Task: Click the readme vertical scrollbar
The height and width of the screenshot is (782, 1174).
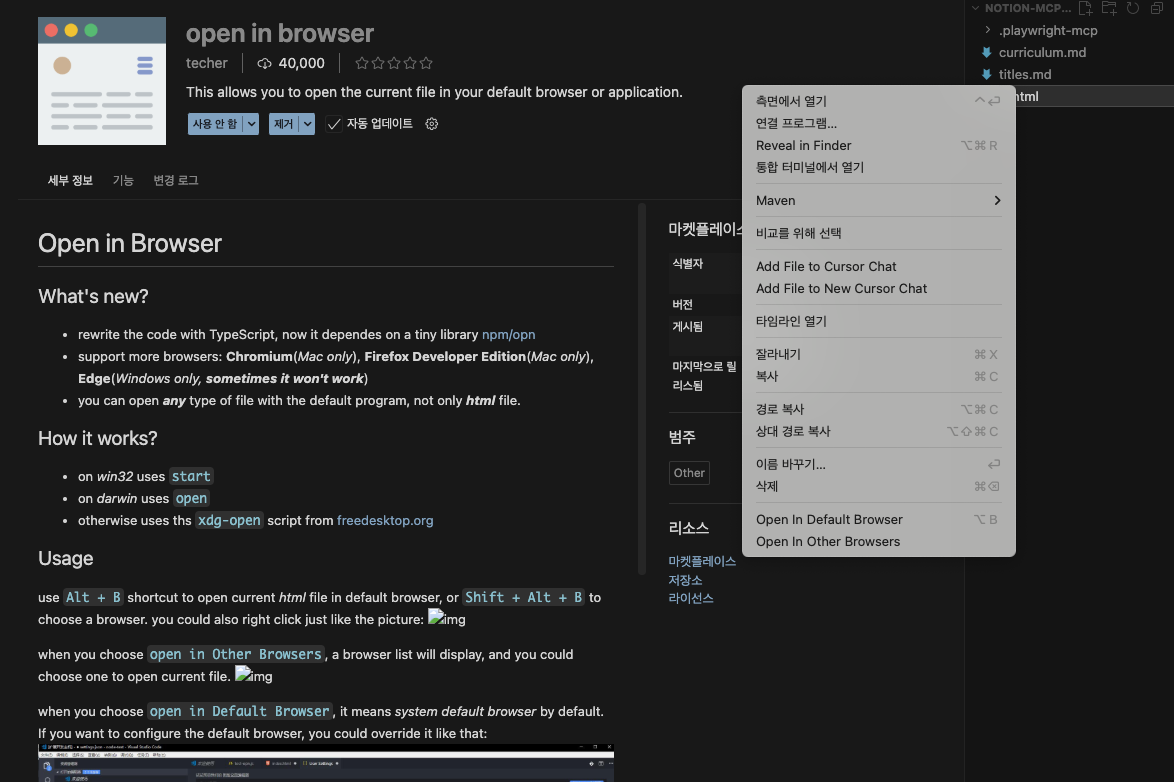Action: 642,389
